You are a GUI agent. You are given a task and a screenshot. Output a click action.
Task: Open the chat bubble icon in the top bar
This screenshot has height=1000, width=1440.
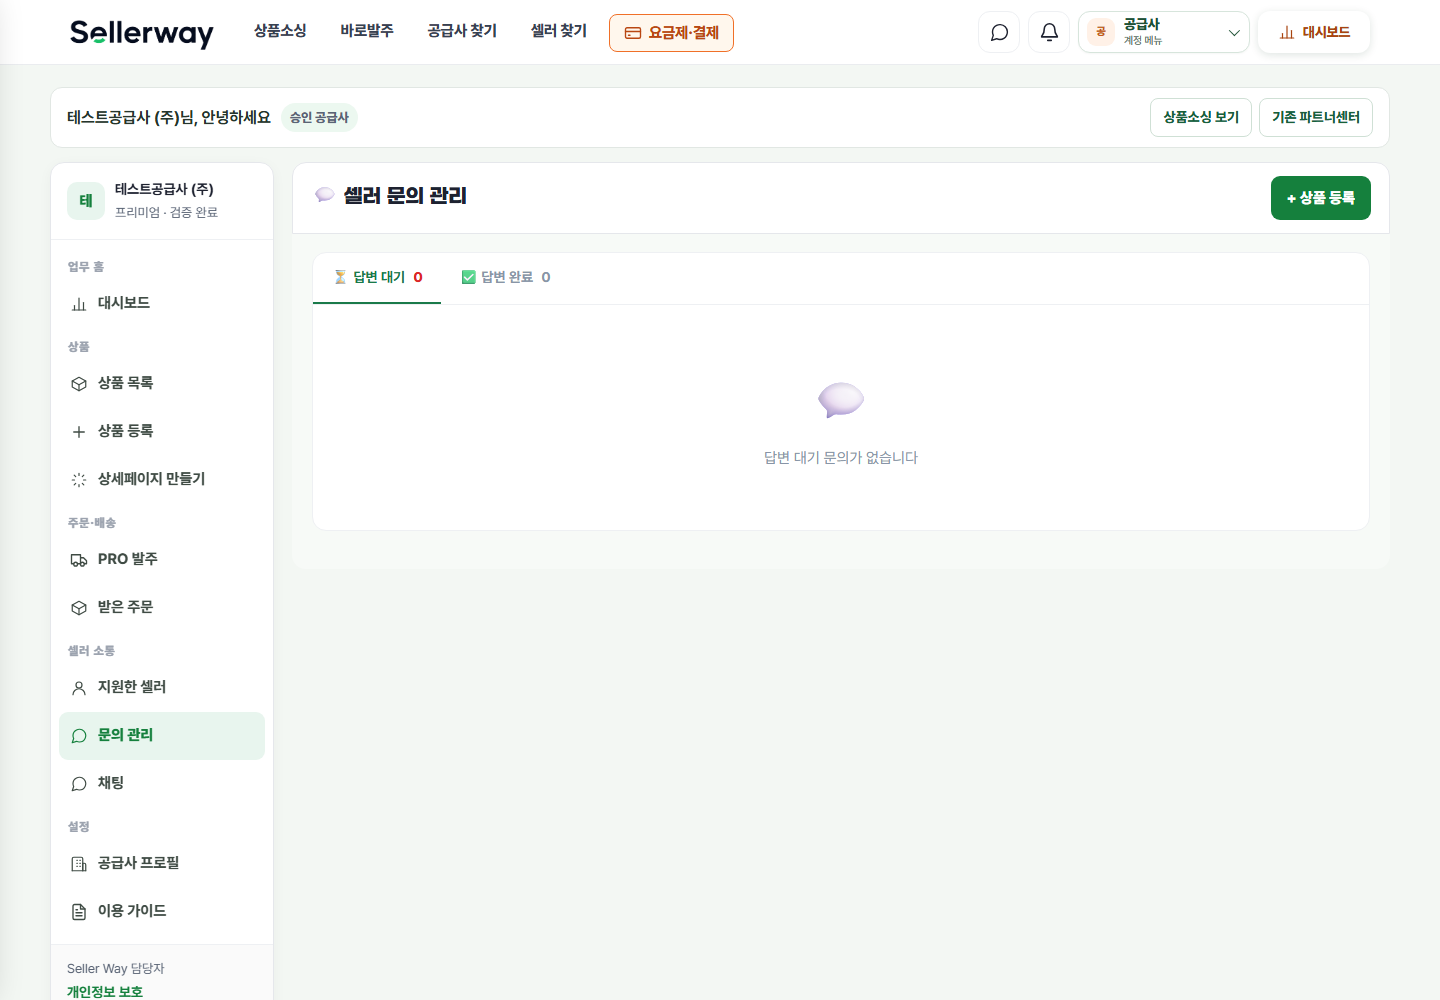coord(999,32)
